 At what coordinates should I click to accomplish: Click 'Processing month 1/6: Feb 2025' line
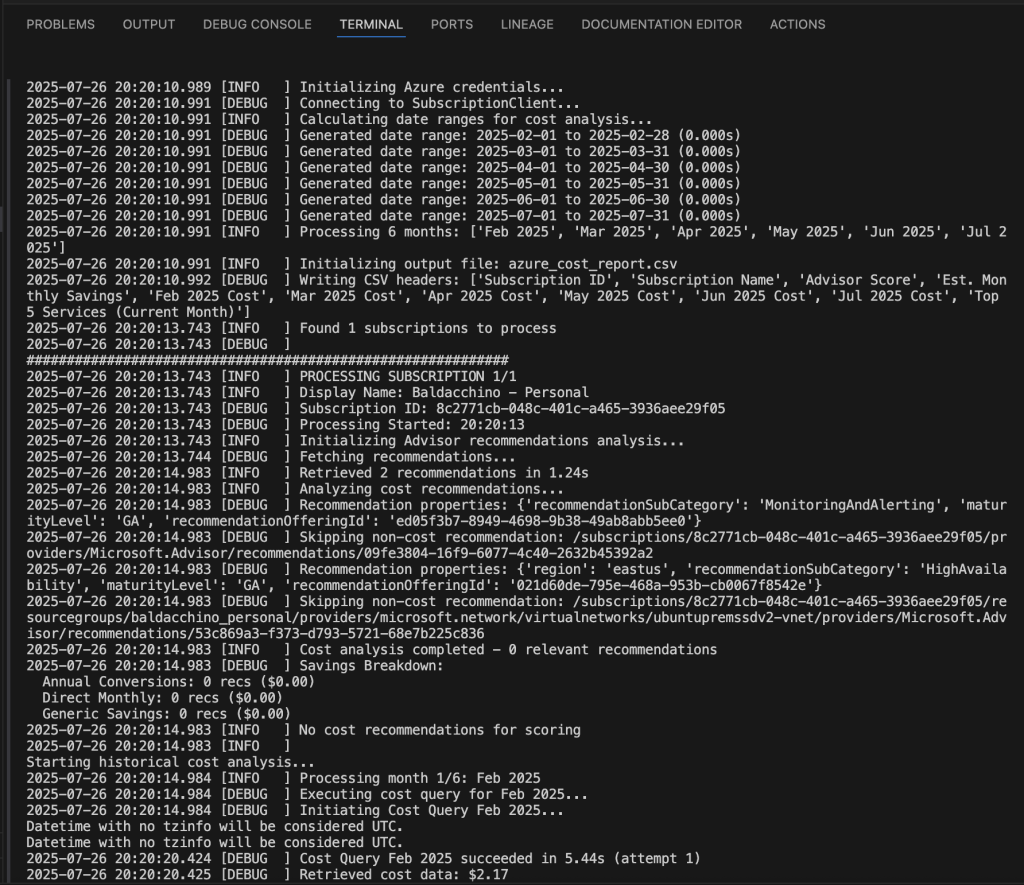(x=283, y=778)
